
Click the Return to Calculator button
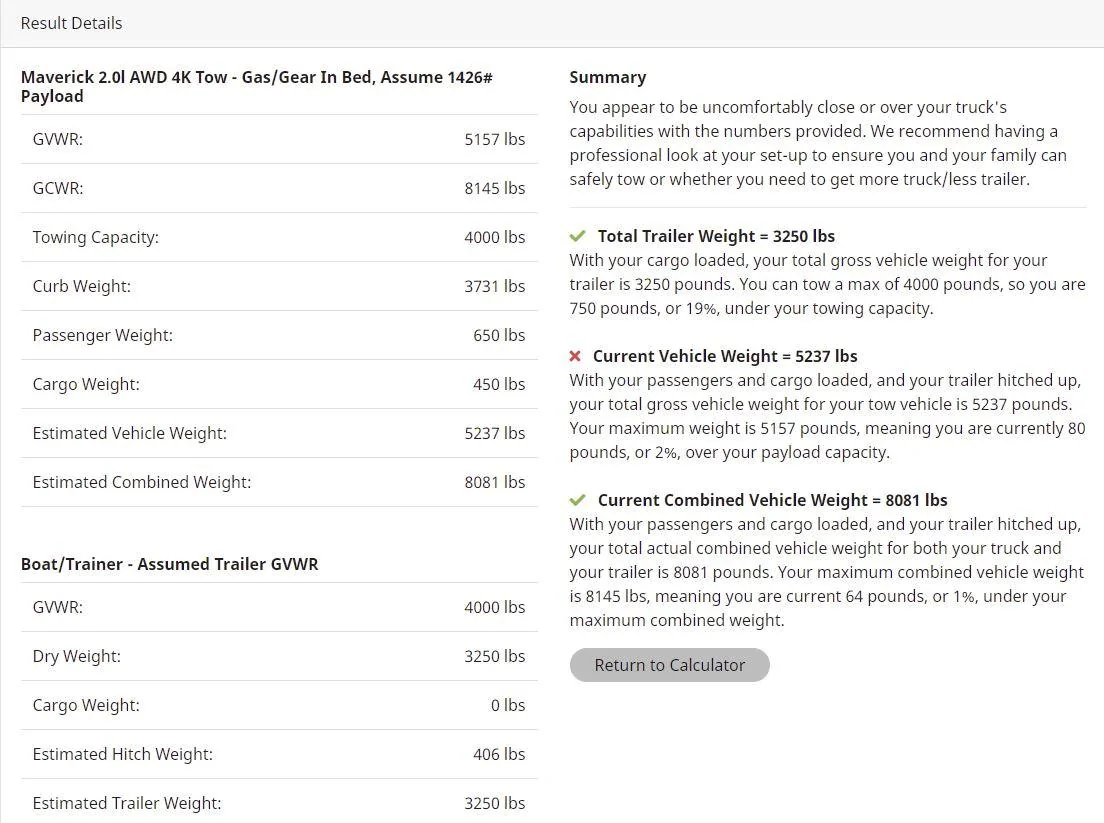click(669, 665)
